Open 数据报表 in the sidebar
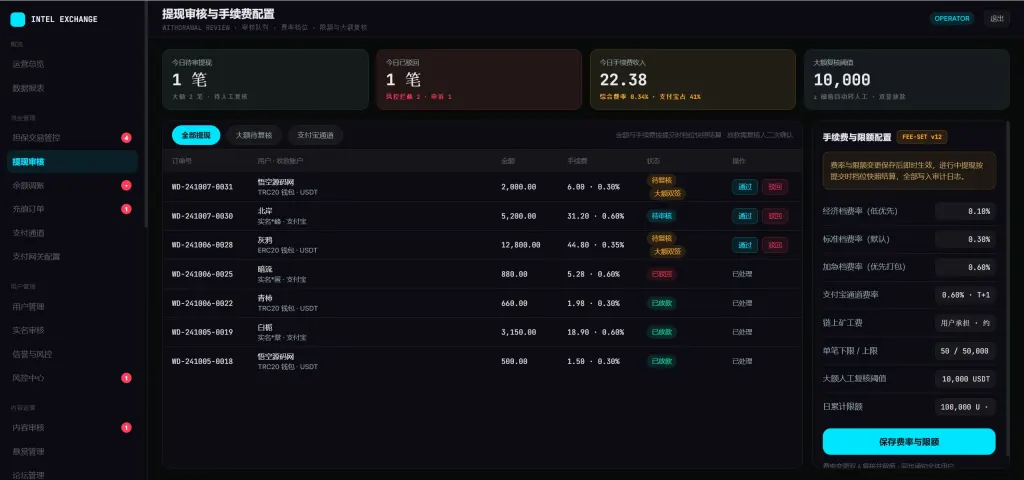Viewport: 1024px width, 480px height. pos(72,88)
